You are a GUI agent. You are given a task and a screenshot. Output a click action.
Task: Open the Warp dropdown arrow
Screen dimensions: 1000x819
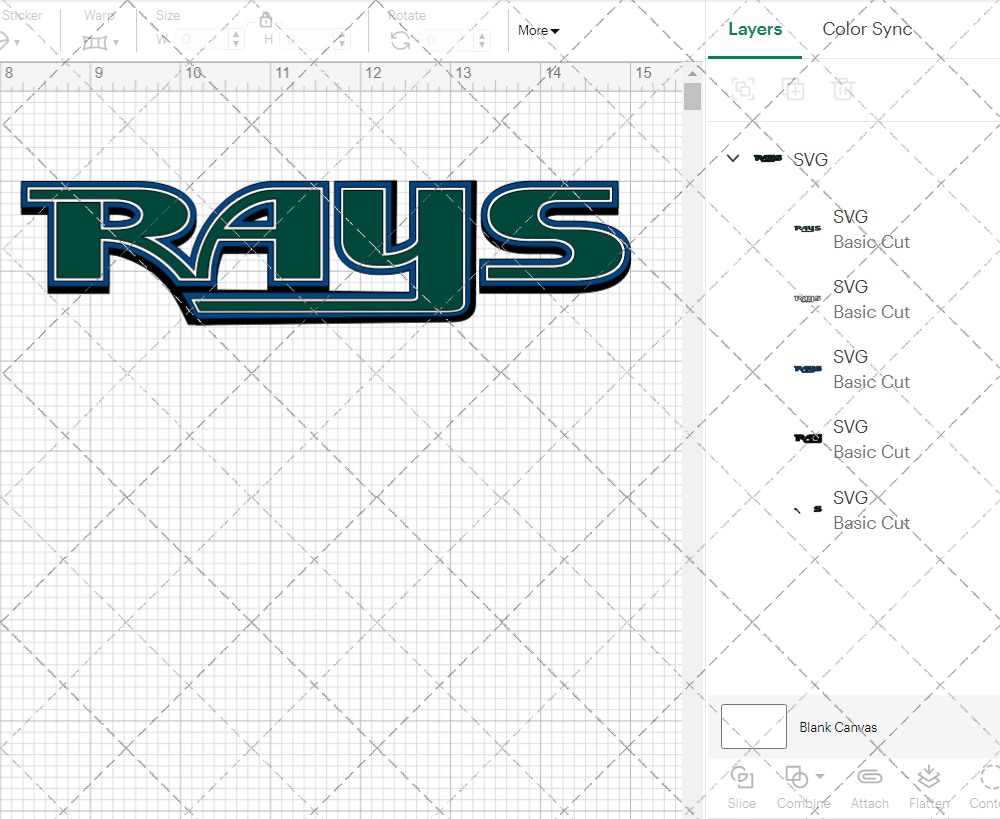point(116,43)
